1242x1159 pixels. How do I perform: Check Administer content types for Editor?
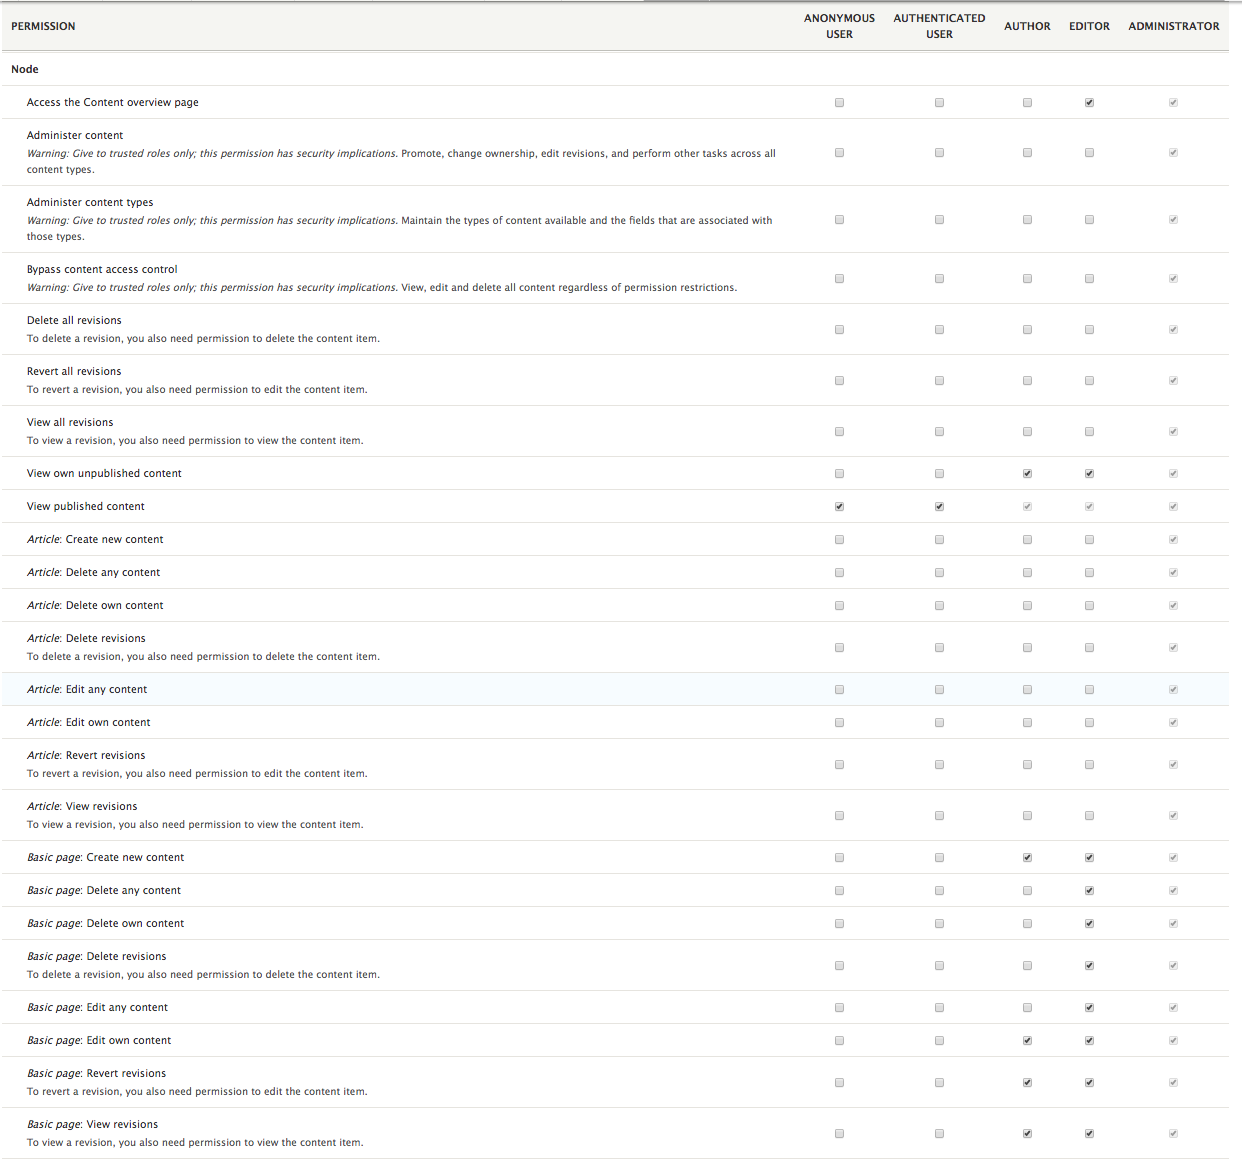[x=1089, y=220]
